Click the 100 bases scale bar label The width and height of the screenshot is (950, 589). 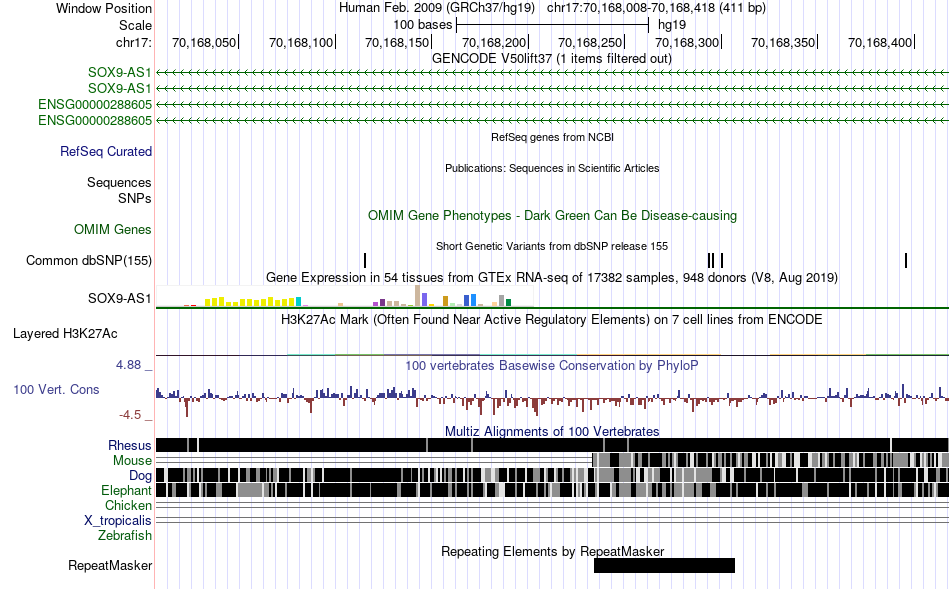[x=423, y=25]
